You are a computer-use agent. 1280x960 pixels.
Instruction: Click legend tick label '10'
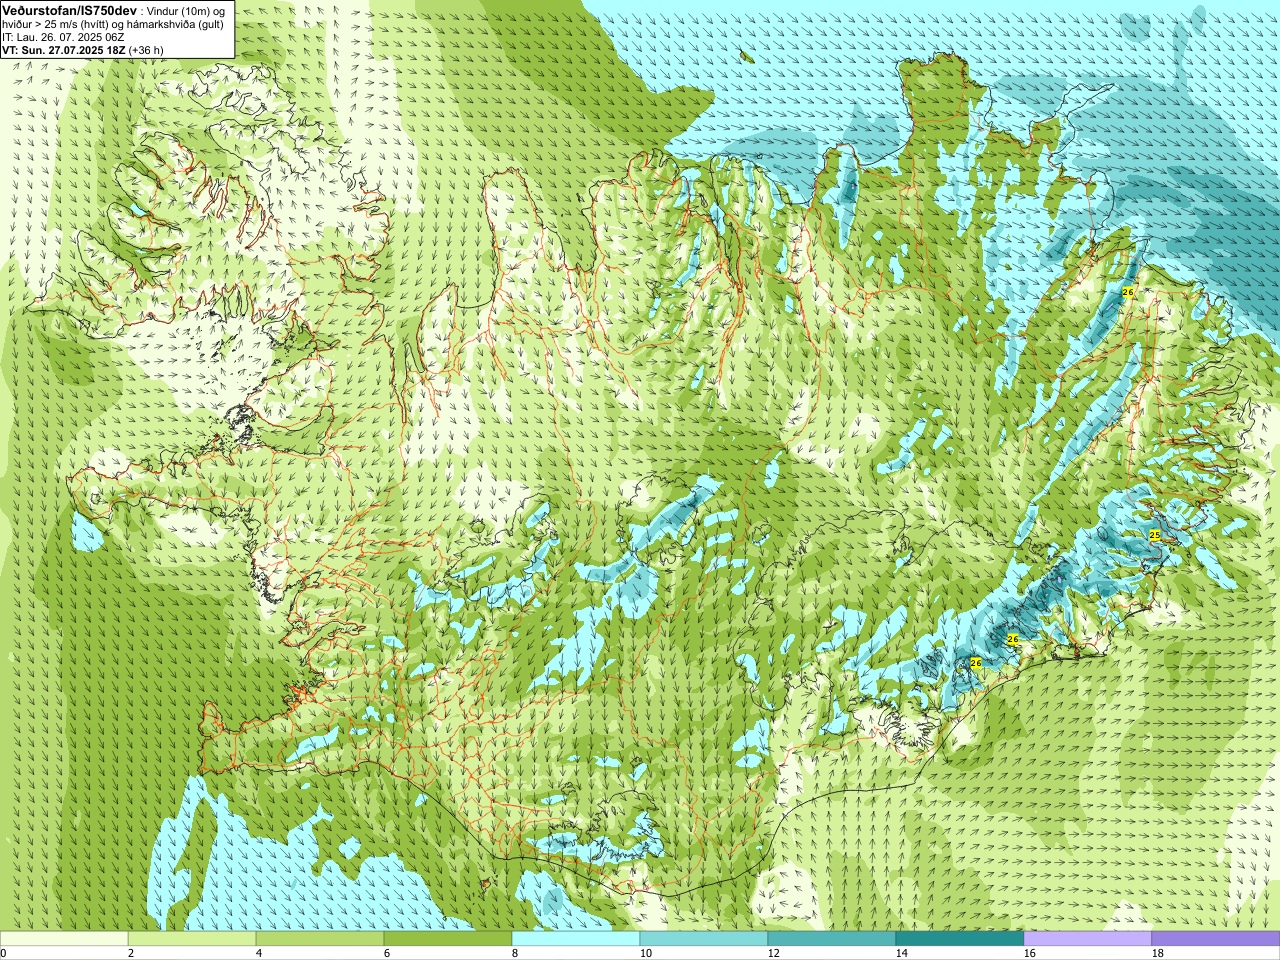pyautogui.click(x=645, y=953)
